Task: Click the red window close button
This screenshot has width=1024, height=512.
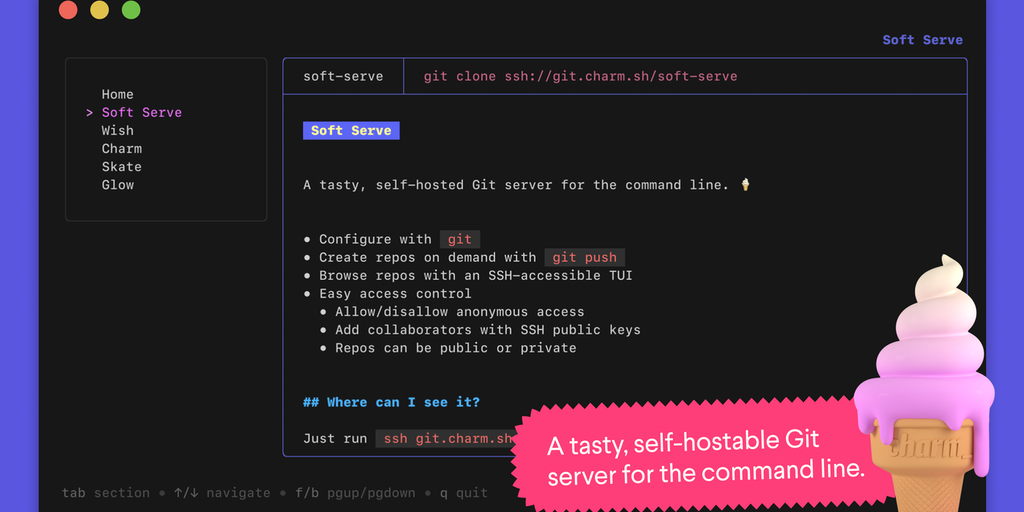Action: coord(68,10)
